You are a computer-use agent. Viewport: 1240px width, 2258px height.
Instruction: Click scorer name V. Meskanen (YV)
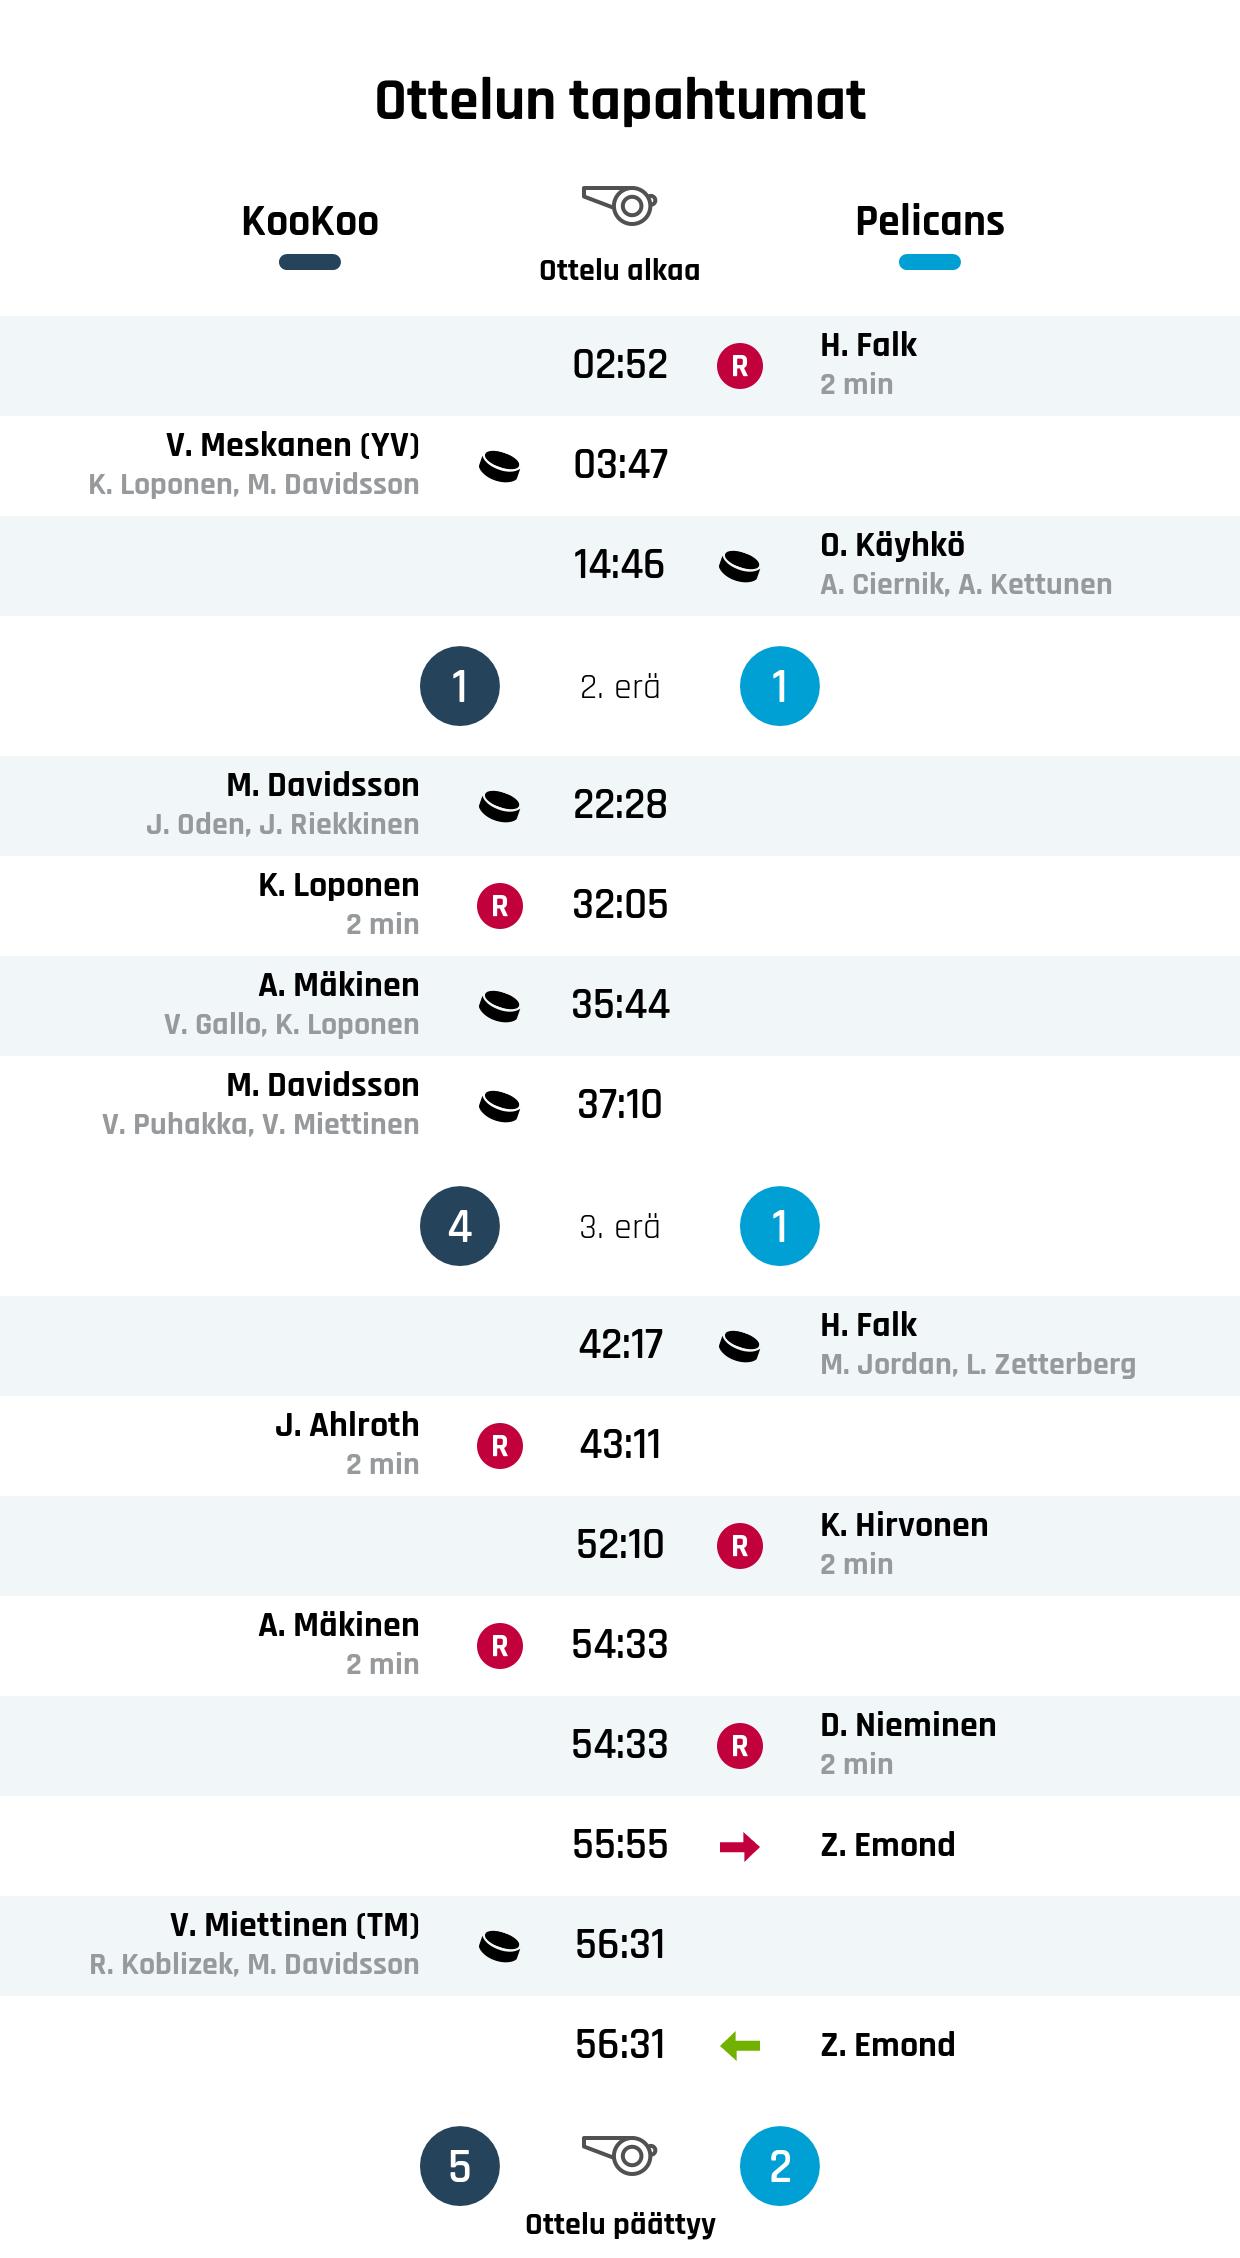(293, 445)
